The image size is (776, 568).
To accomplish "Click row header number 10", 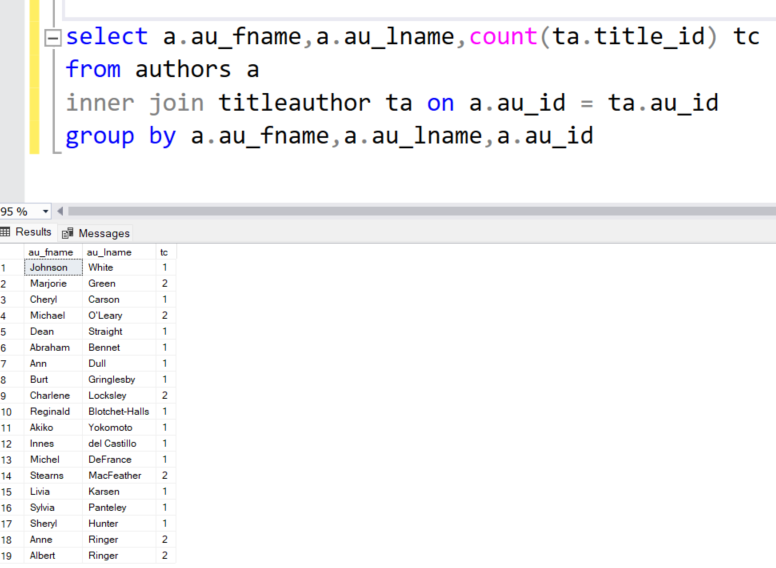I will pos(12,412).
